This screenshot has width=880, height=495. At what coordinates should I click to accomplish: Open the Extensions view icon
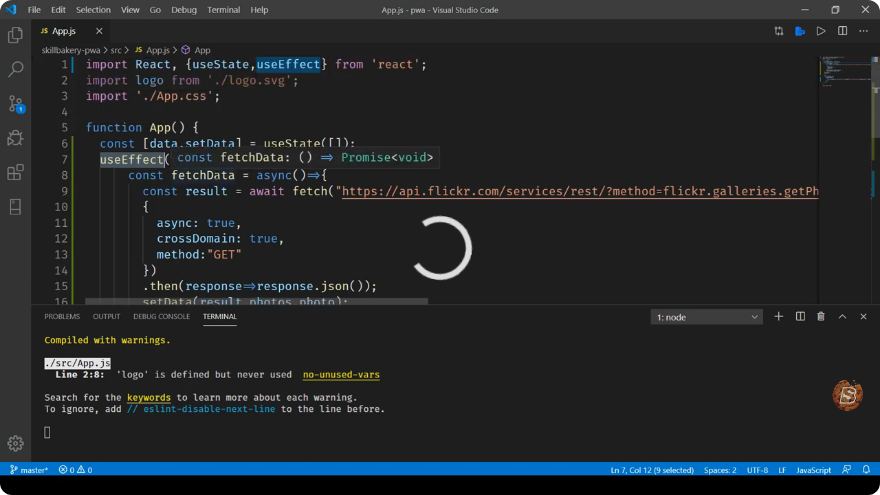15,172
